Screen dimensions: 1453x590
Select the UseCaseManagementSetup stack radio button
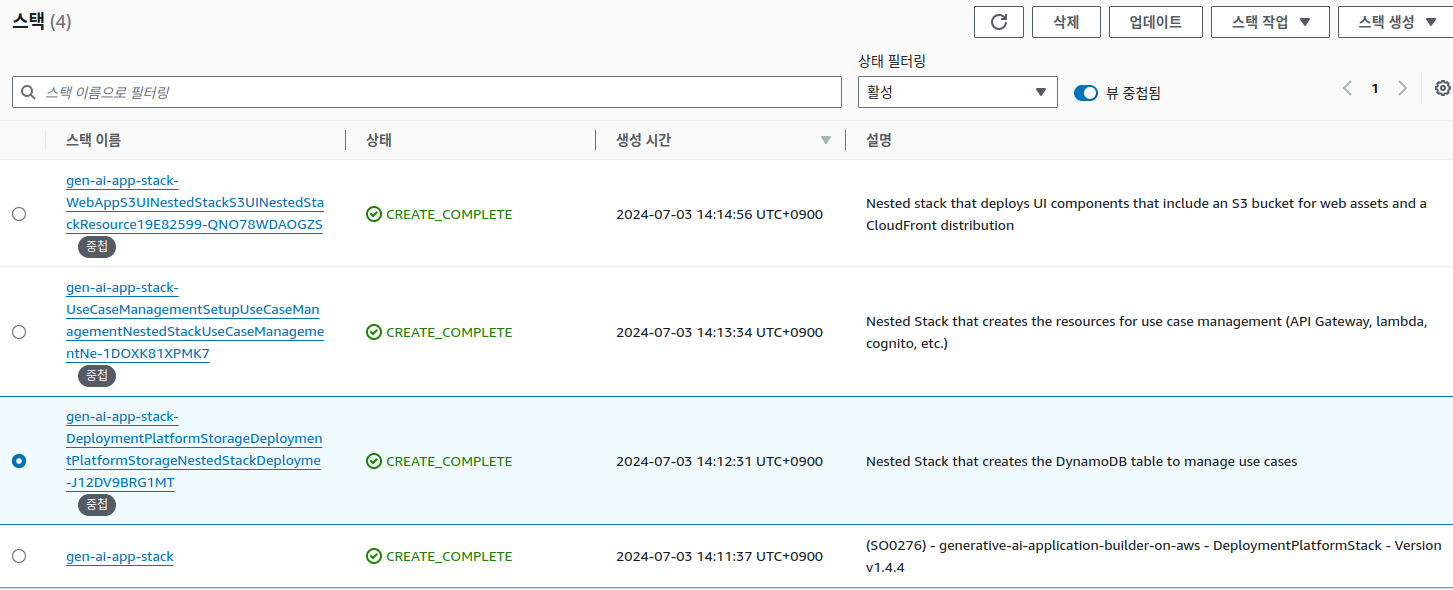tap(19, 332)
